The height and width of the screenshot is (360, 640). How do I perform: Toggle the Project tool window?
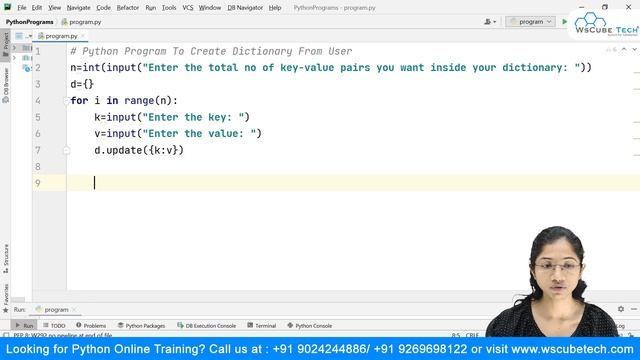[5, 44]
